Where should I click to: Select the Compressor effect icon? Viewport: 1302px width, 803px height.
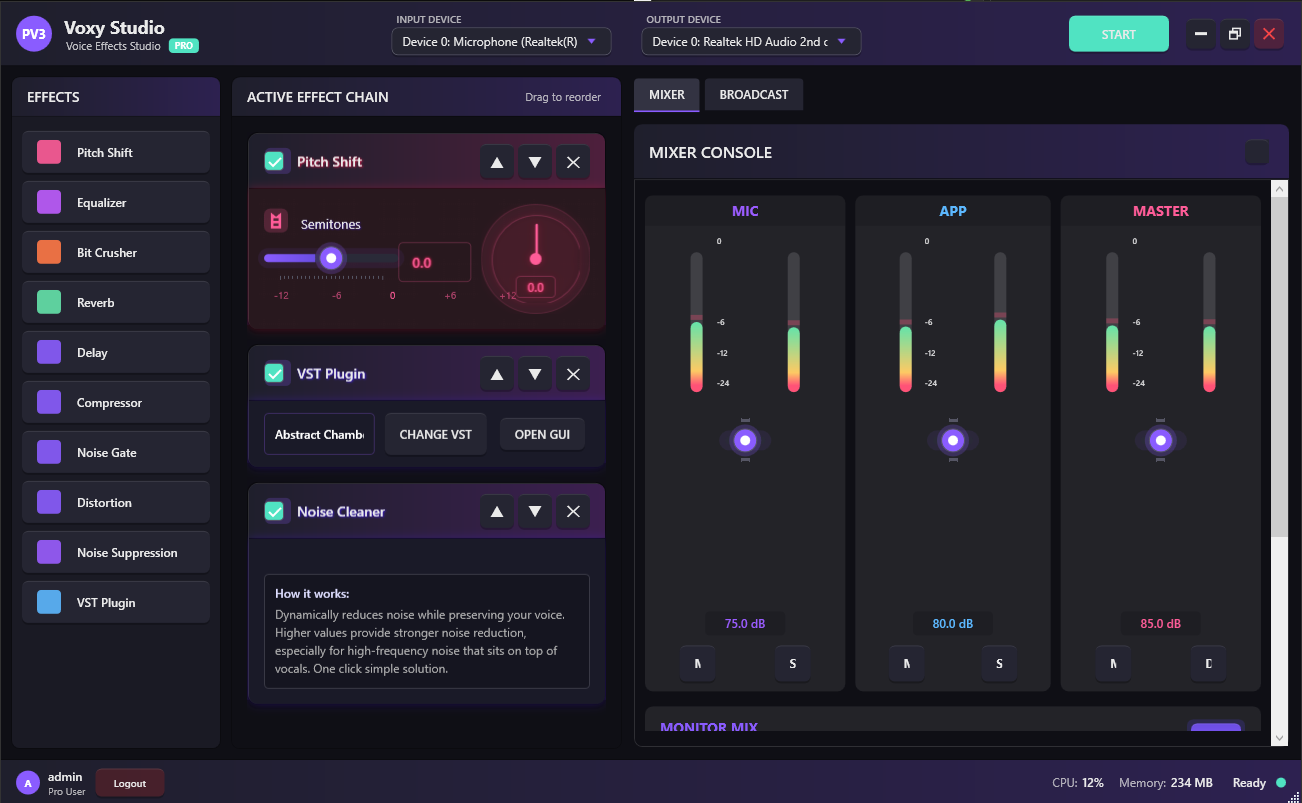pyautogui.click(x=49, y=402)
